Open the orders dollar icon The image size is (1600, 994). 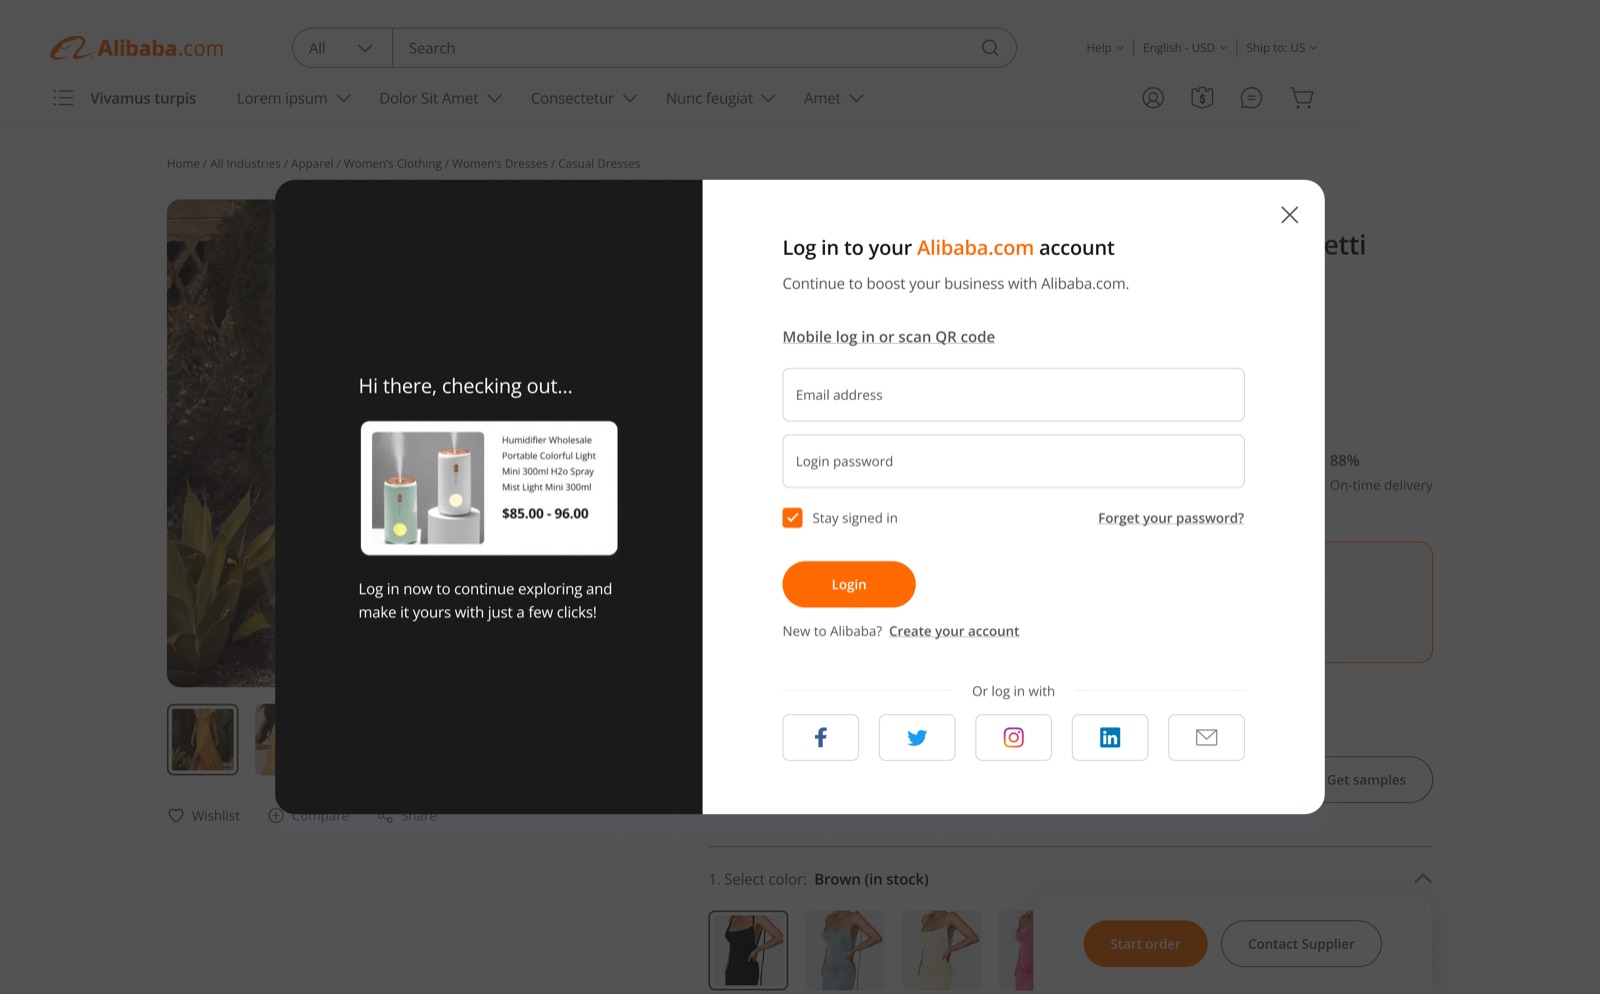coord(1202,98)
